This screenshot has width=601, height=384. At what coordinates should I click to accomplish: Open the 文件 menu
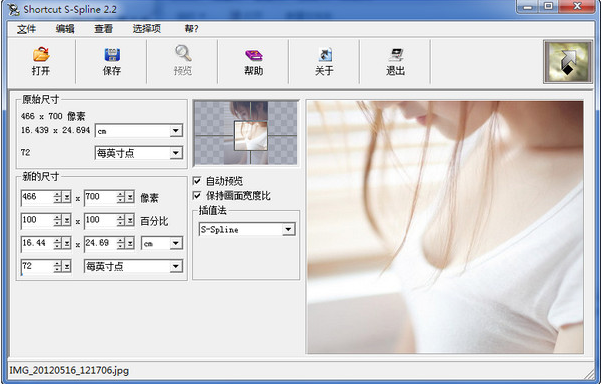coord(26,29)
